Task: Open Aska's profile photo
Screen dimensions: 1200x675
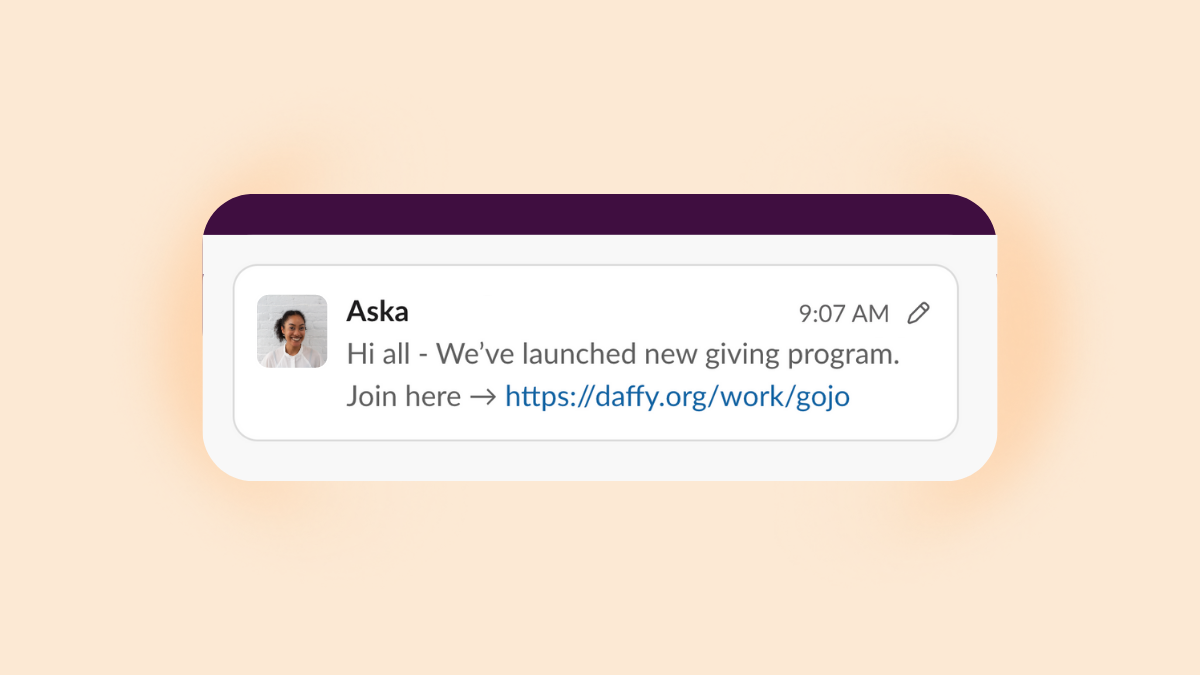Action: (292, 331)
